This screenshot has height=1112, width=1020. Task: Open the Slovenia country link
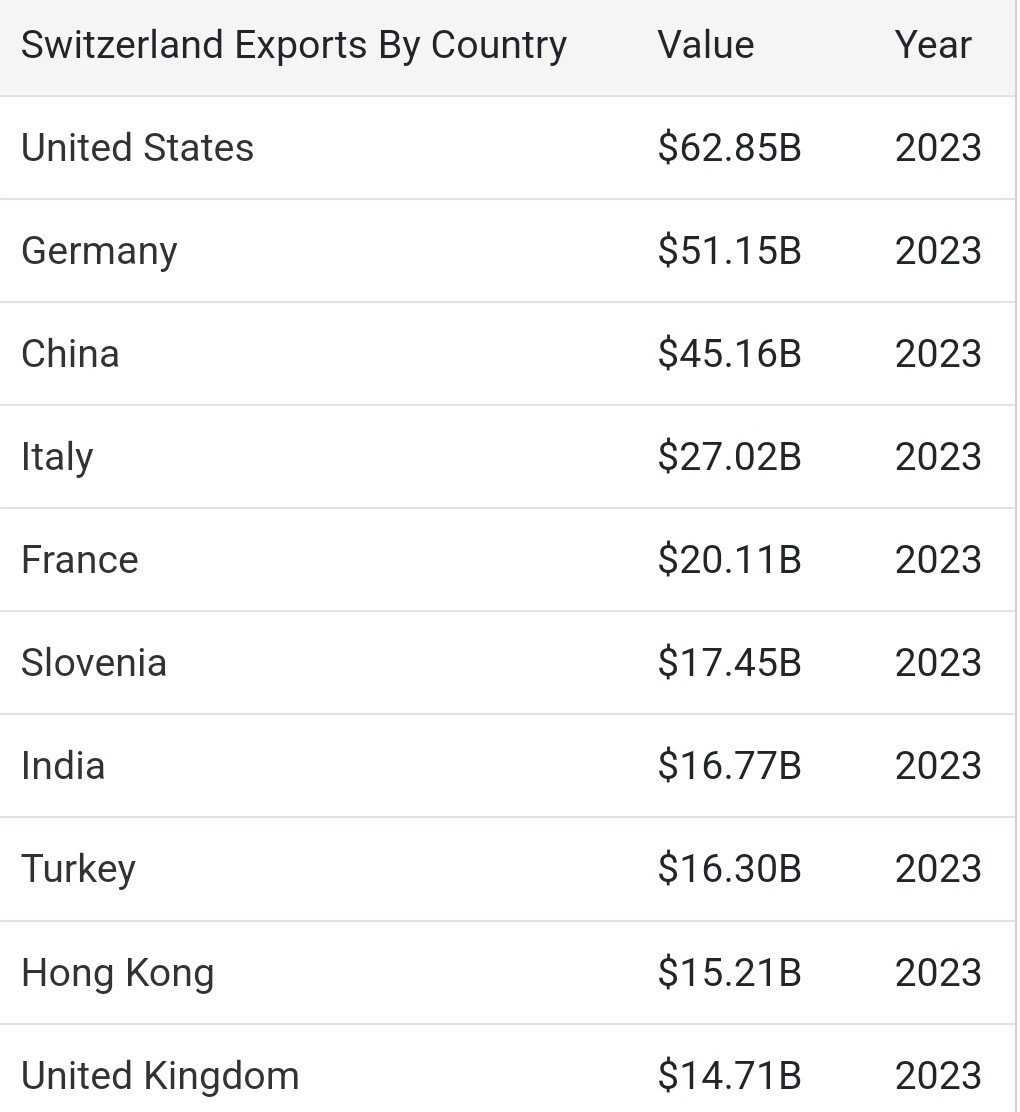(x=93, y=663)
